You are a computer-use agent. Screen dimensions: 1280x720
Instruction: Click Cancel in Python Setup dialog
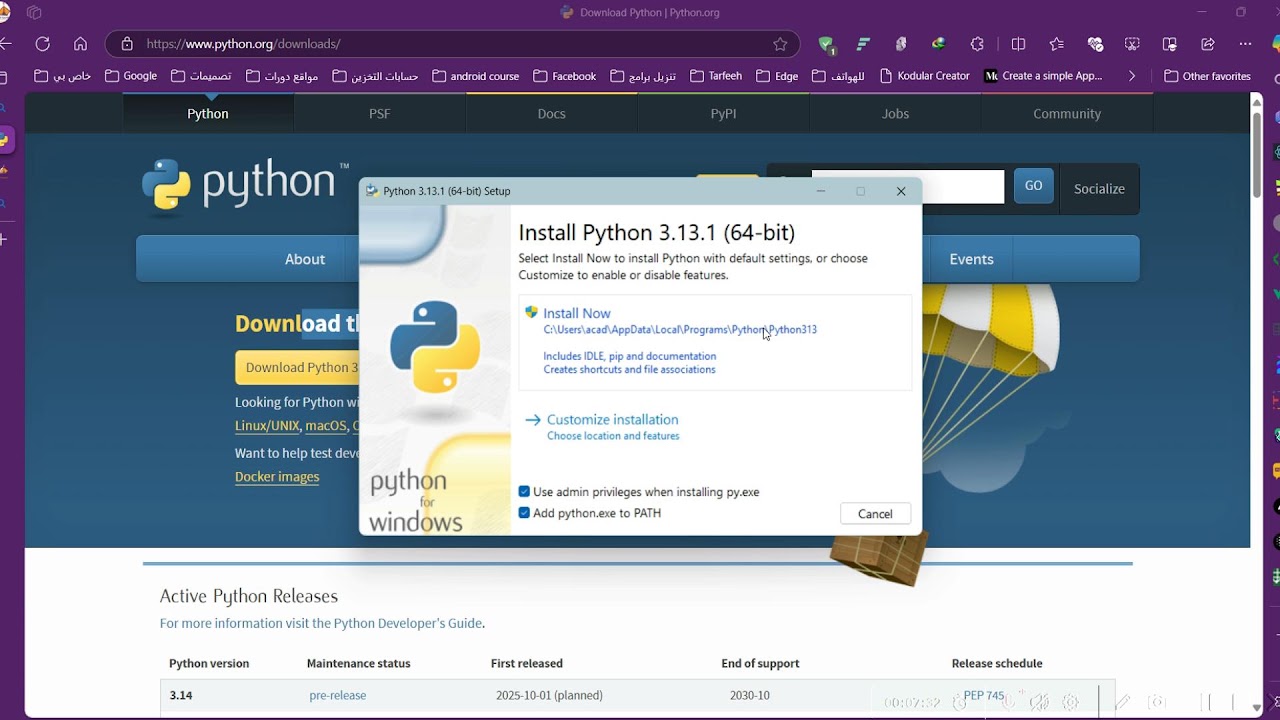click(875, 514)
